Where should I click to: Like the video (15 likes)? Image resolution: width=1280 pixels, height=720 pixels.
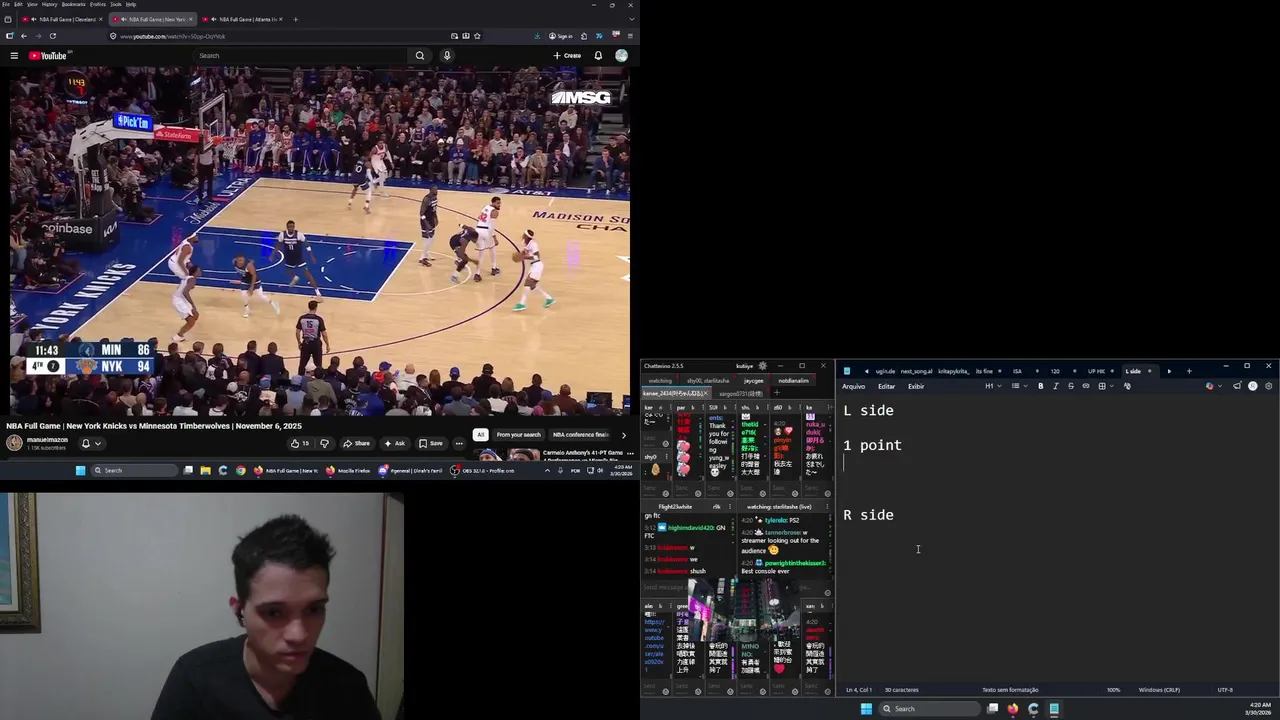click(x=299, y=443)
